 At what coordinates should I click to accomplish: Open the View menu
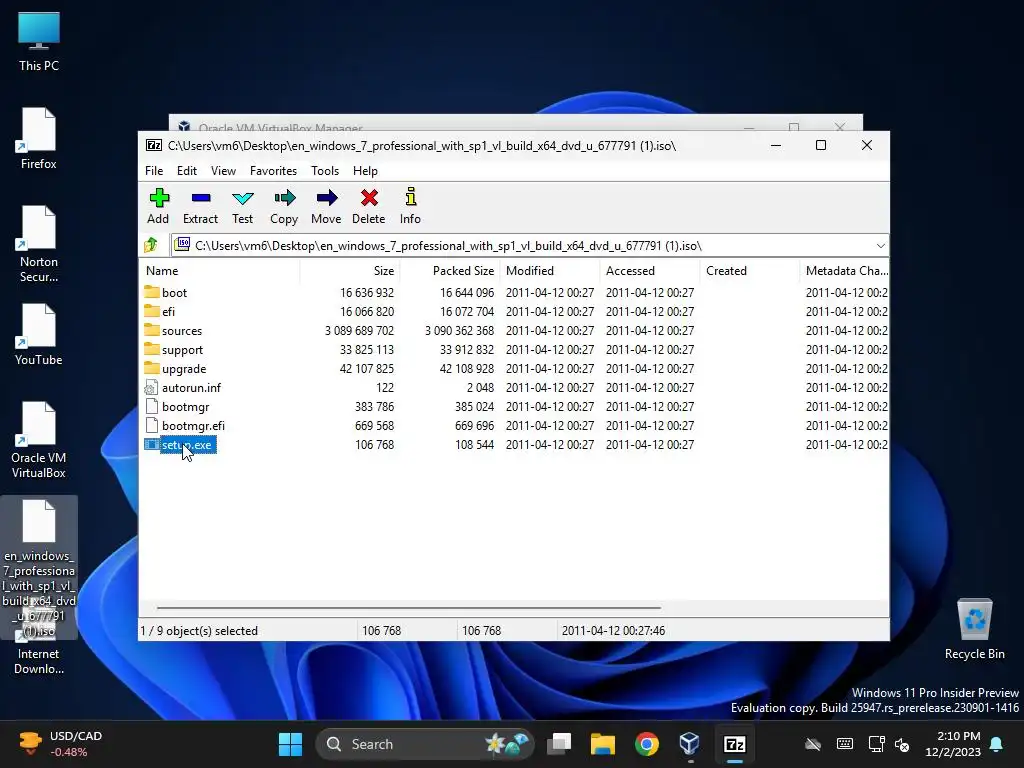tap(223, 170)
